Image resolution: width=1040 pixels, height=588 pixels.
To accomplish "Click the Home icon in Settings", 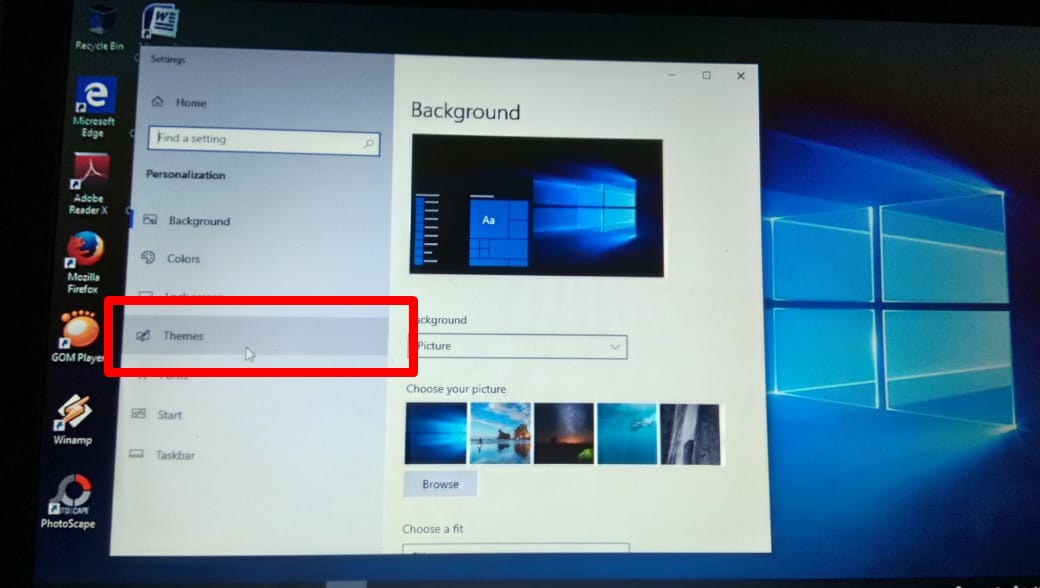I will tap(158, 102).
